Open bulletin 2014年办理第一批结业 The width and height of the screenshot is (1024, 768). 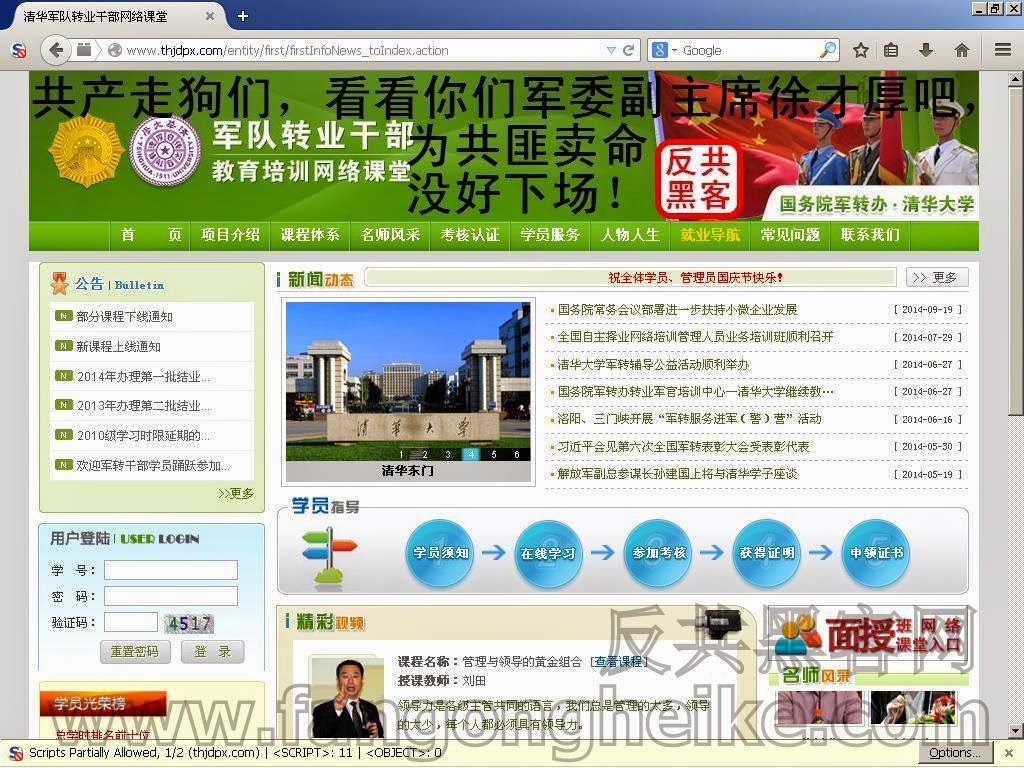[x=144, y=376]
